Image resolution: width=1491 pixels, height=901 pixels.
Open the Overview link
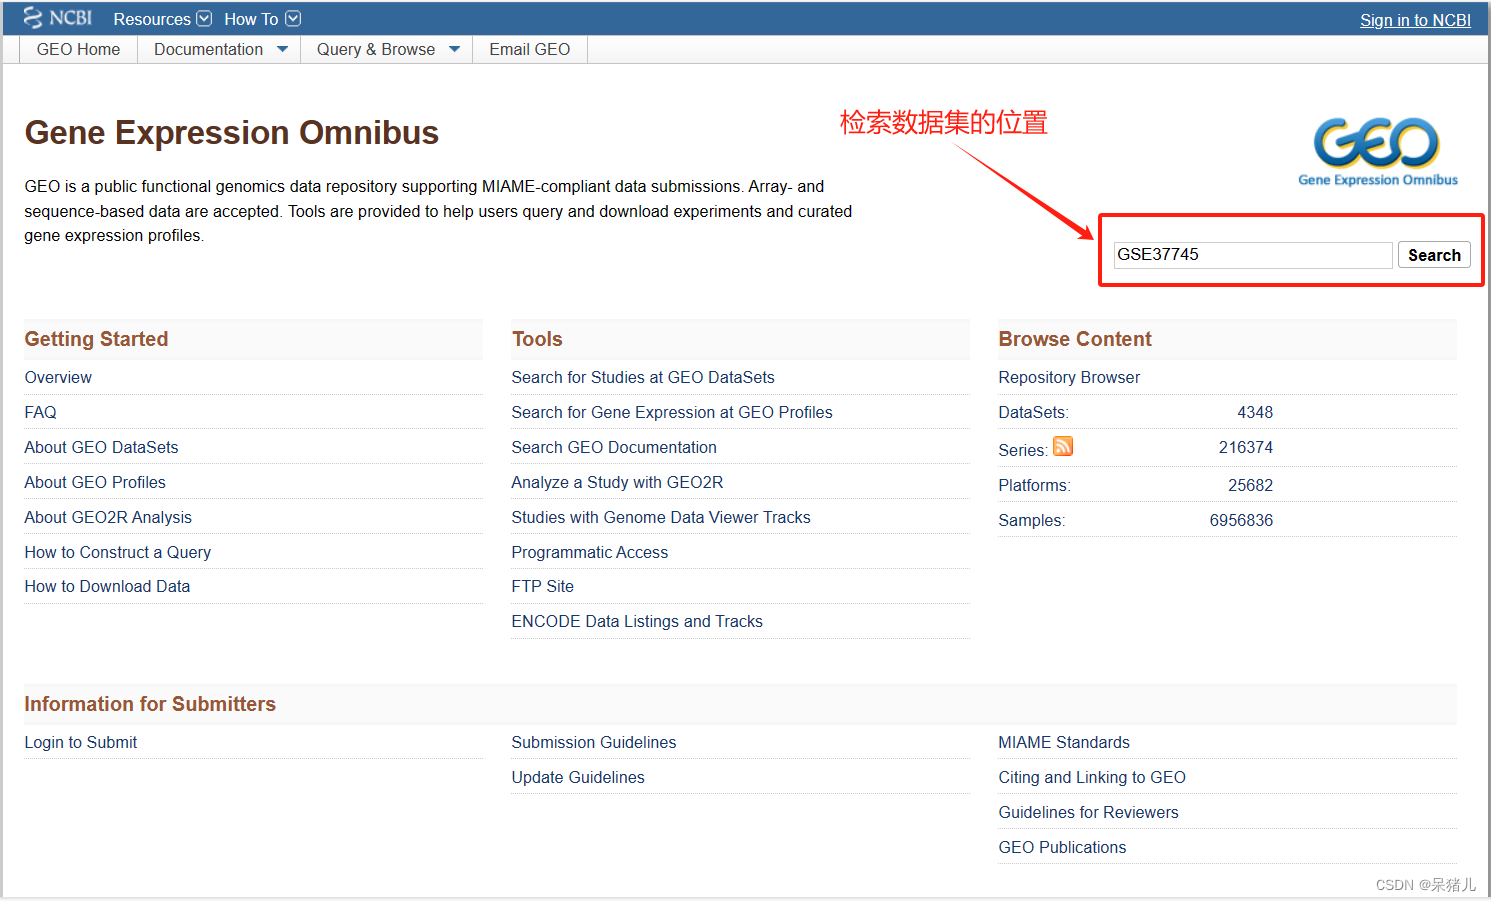pyautogui.click(x=58, y=377)
